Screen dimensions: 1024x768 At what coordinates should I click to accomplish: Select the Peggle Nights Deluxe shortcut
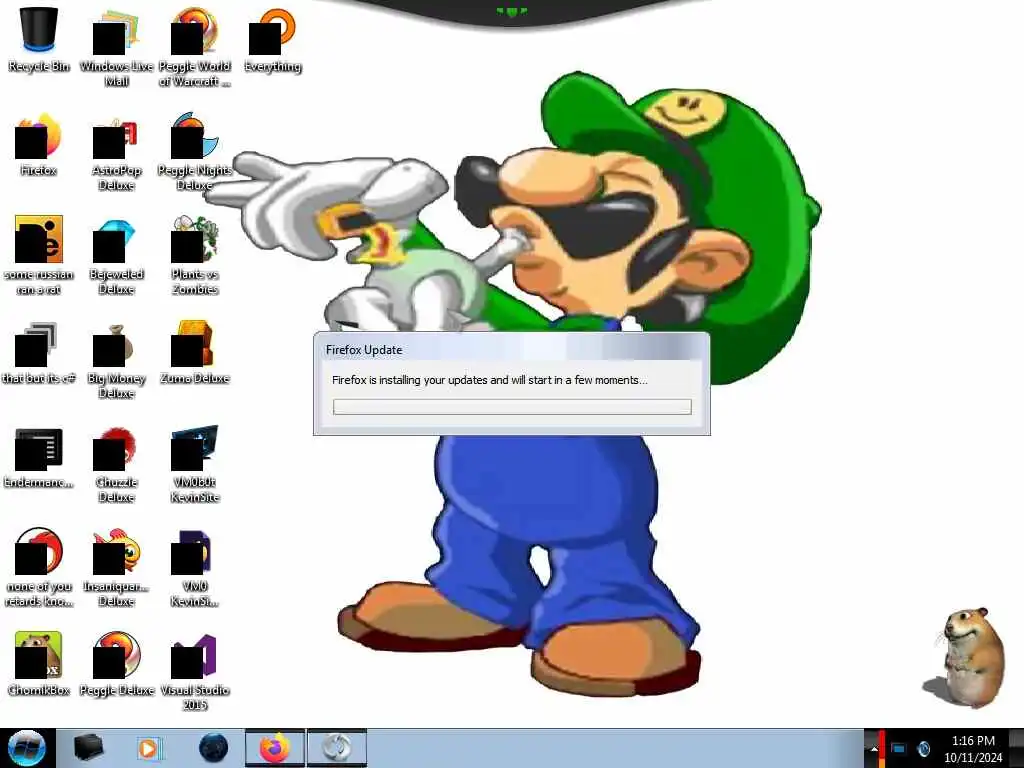[x=195, y=152]
